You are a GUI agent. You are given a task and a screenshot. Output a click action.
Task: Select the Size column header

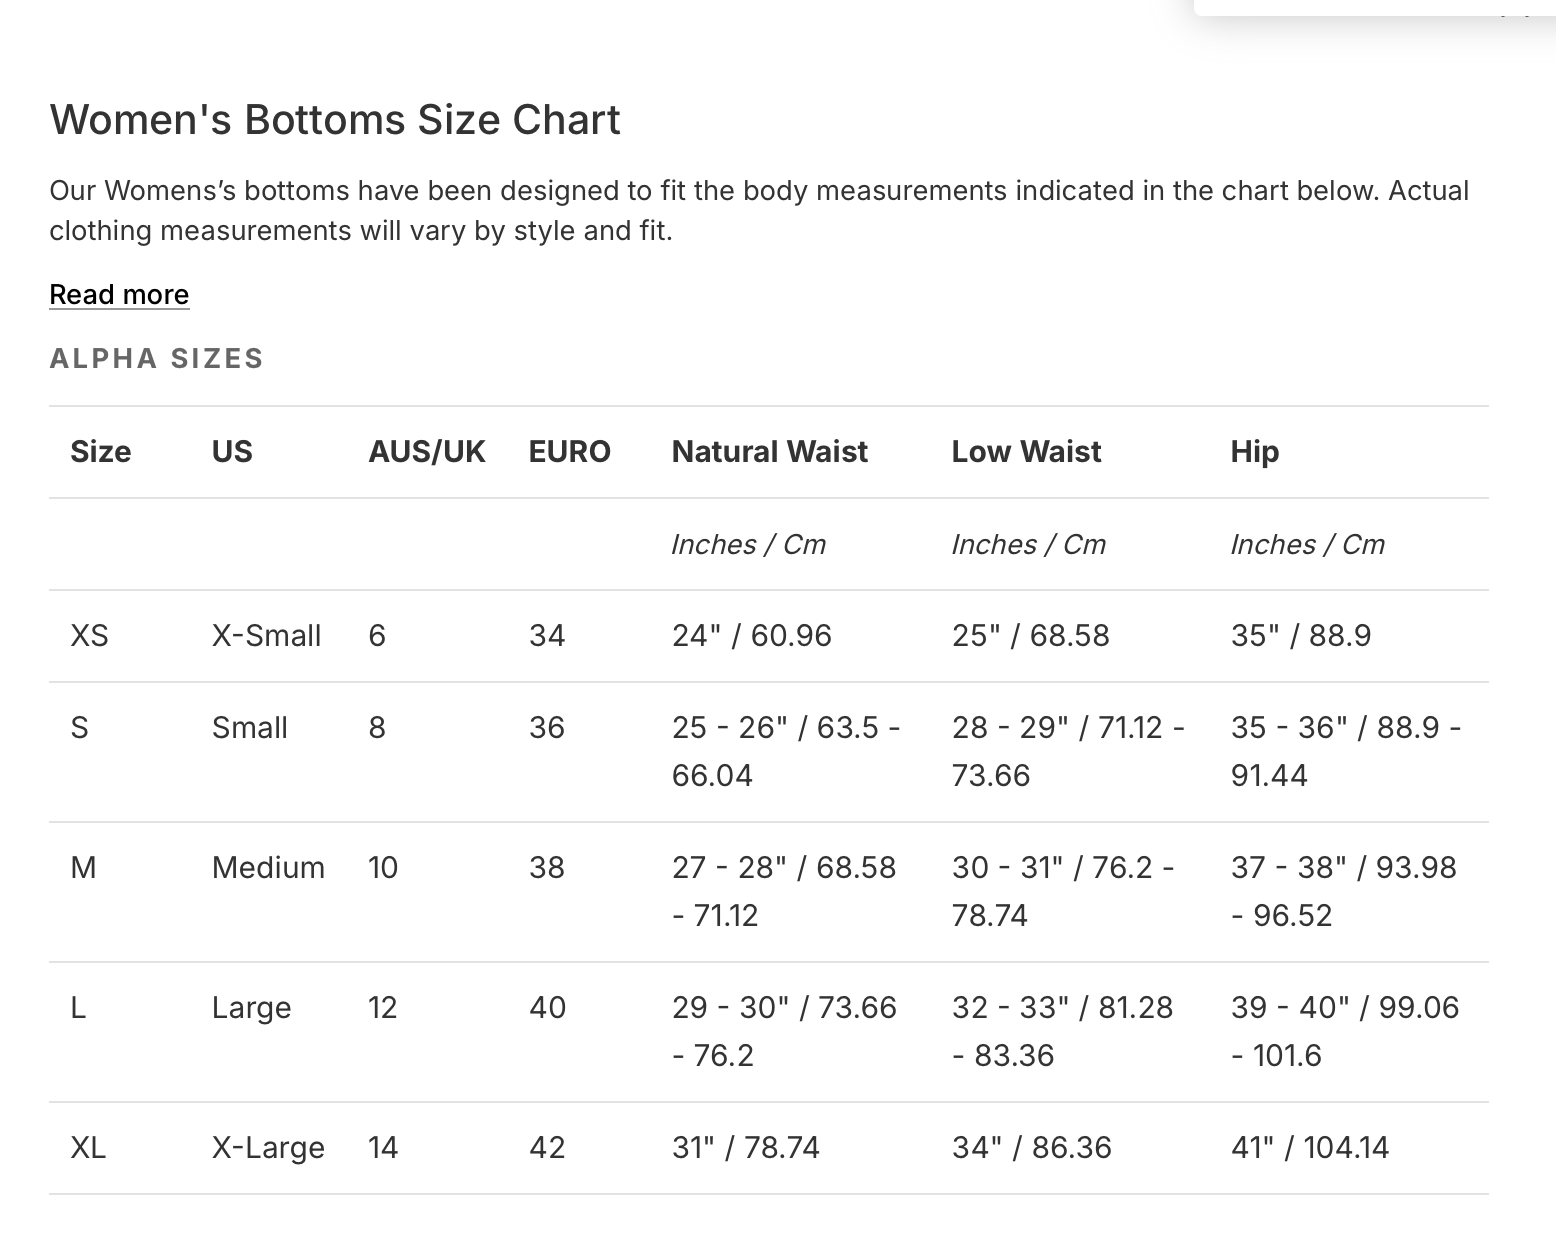point(100,452)
